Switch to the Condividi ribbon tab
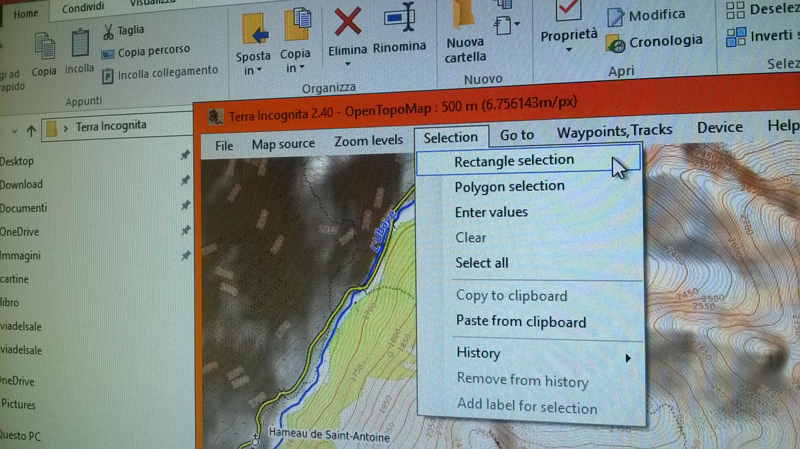This screenshot has width=800, height=449. [83, 8]
